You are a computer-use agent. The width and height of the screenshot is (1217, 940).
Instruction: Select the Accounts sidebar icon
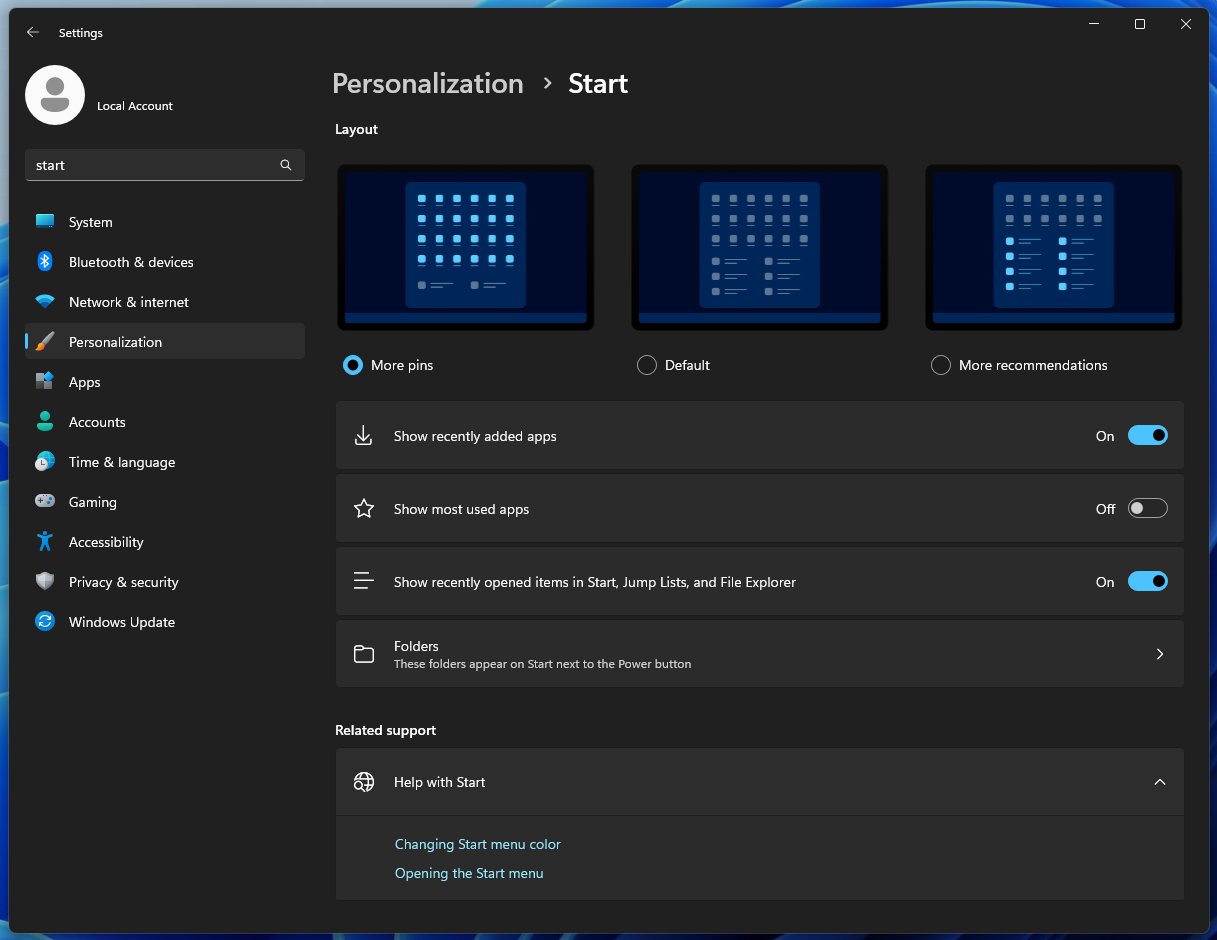(44, 421)
